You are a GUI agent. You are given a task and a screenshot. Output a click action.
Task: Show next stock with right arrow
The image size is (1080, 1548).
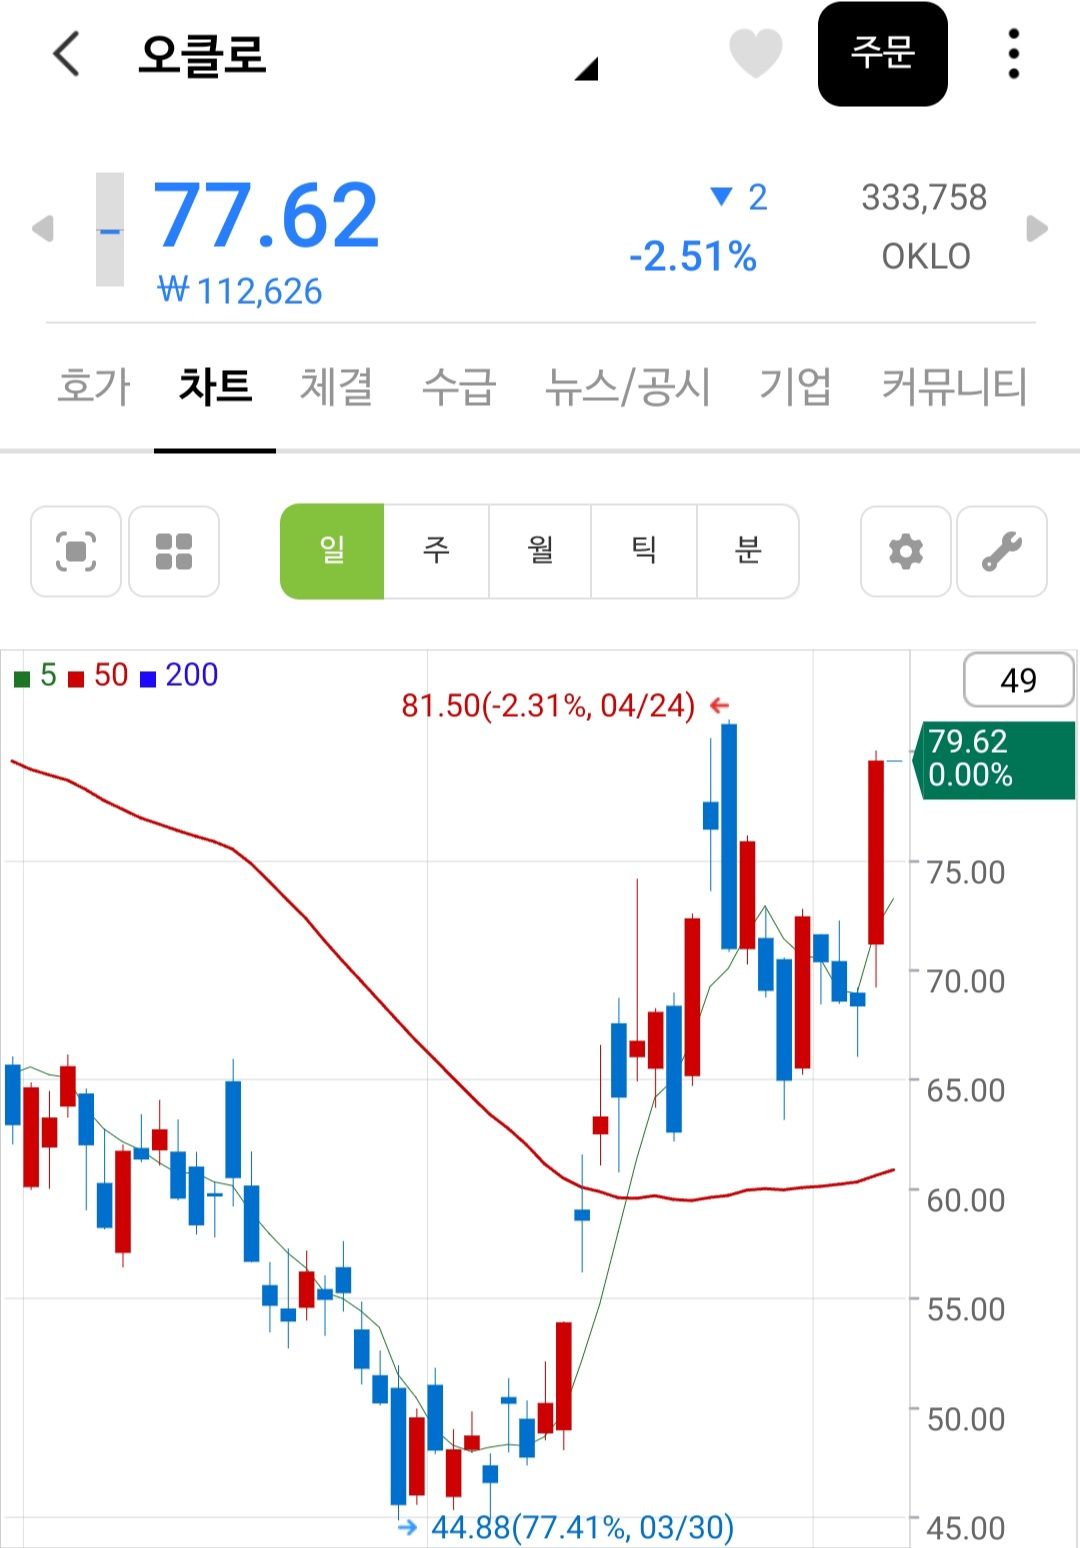coord(1037,228)
